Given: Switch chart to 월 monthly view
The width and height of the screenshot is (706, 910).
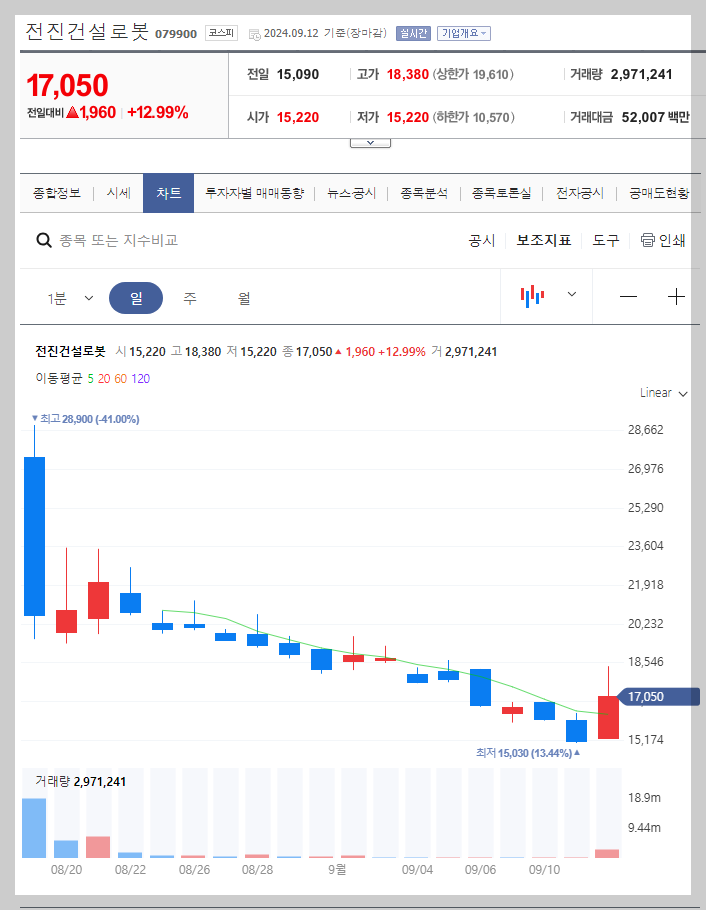Looking at the screenshot, I should pos(242,297).
